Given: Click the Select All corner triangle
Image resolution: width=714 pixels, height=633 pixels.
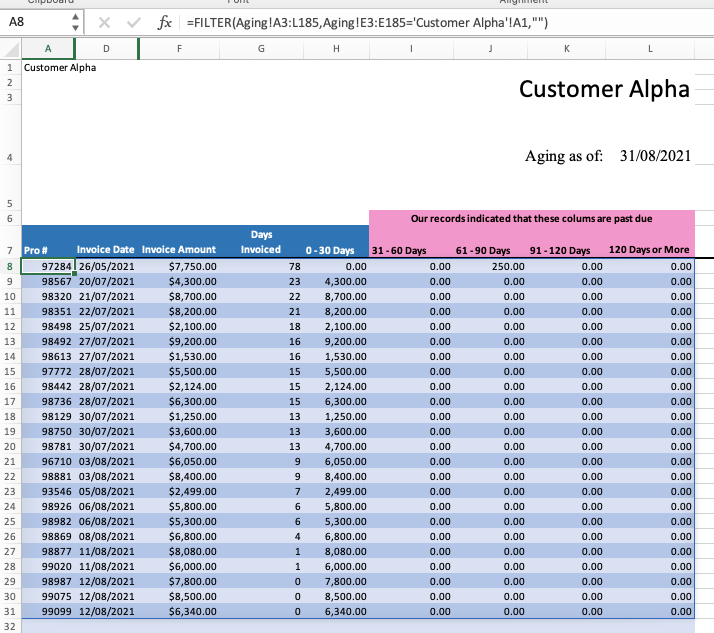Looking at the screenshot, I should click(x=11, y=49).
